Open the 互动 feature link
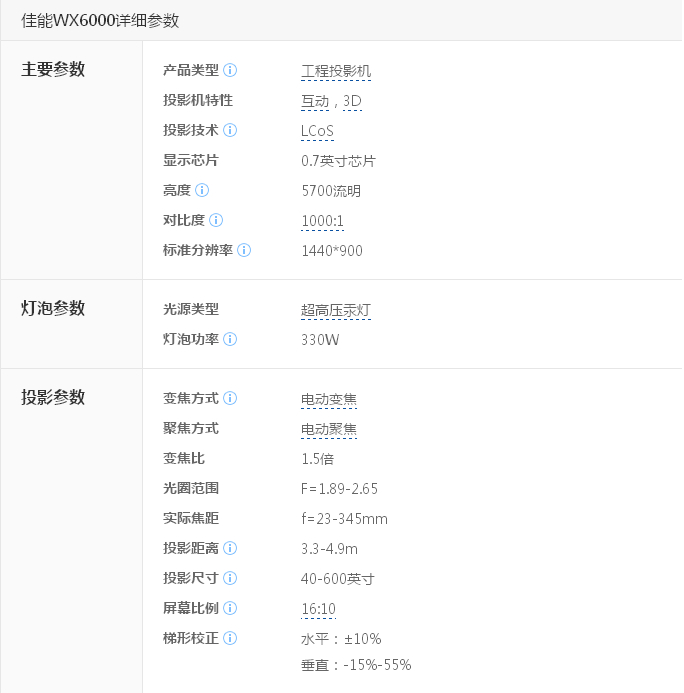684x693 pixels. (x=315, y=101)
